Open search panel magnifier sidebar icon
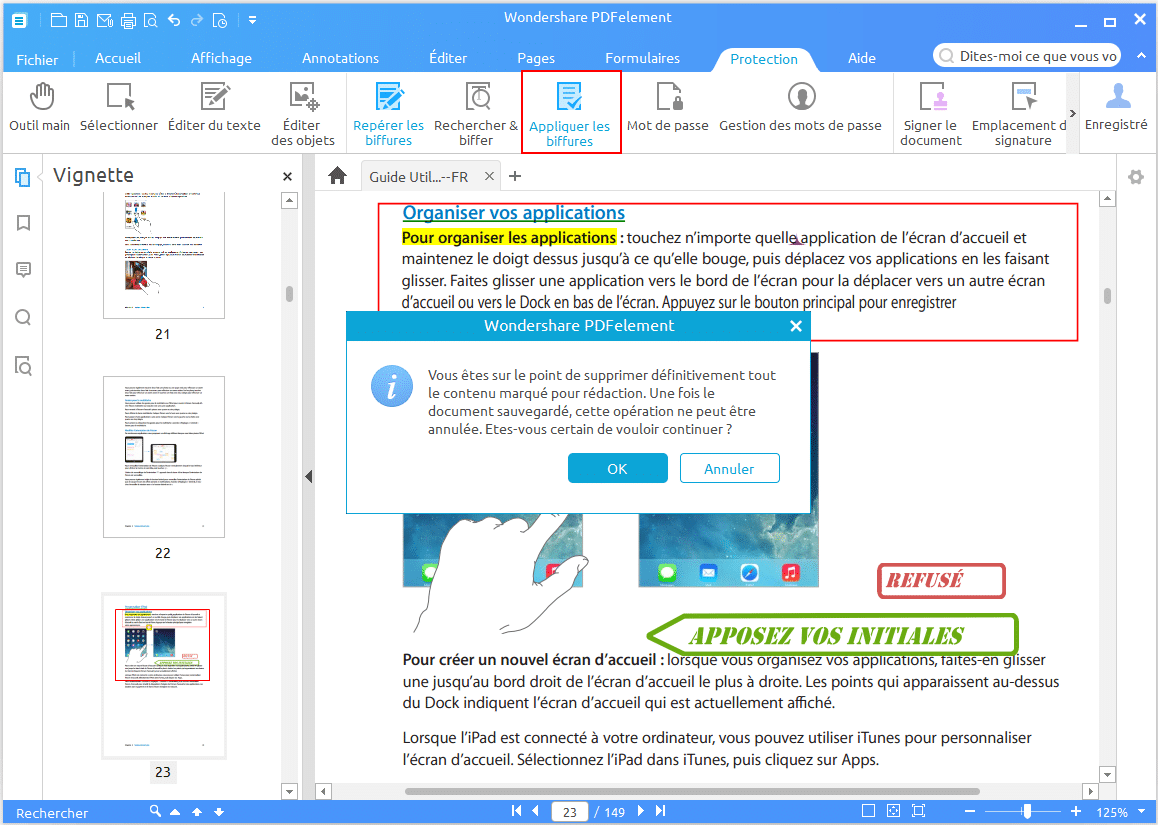The image size is (1158, 825). pyautogui.click(x=23, y=318)
